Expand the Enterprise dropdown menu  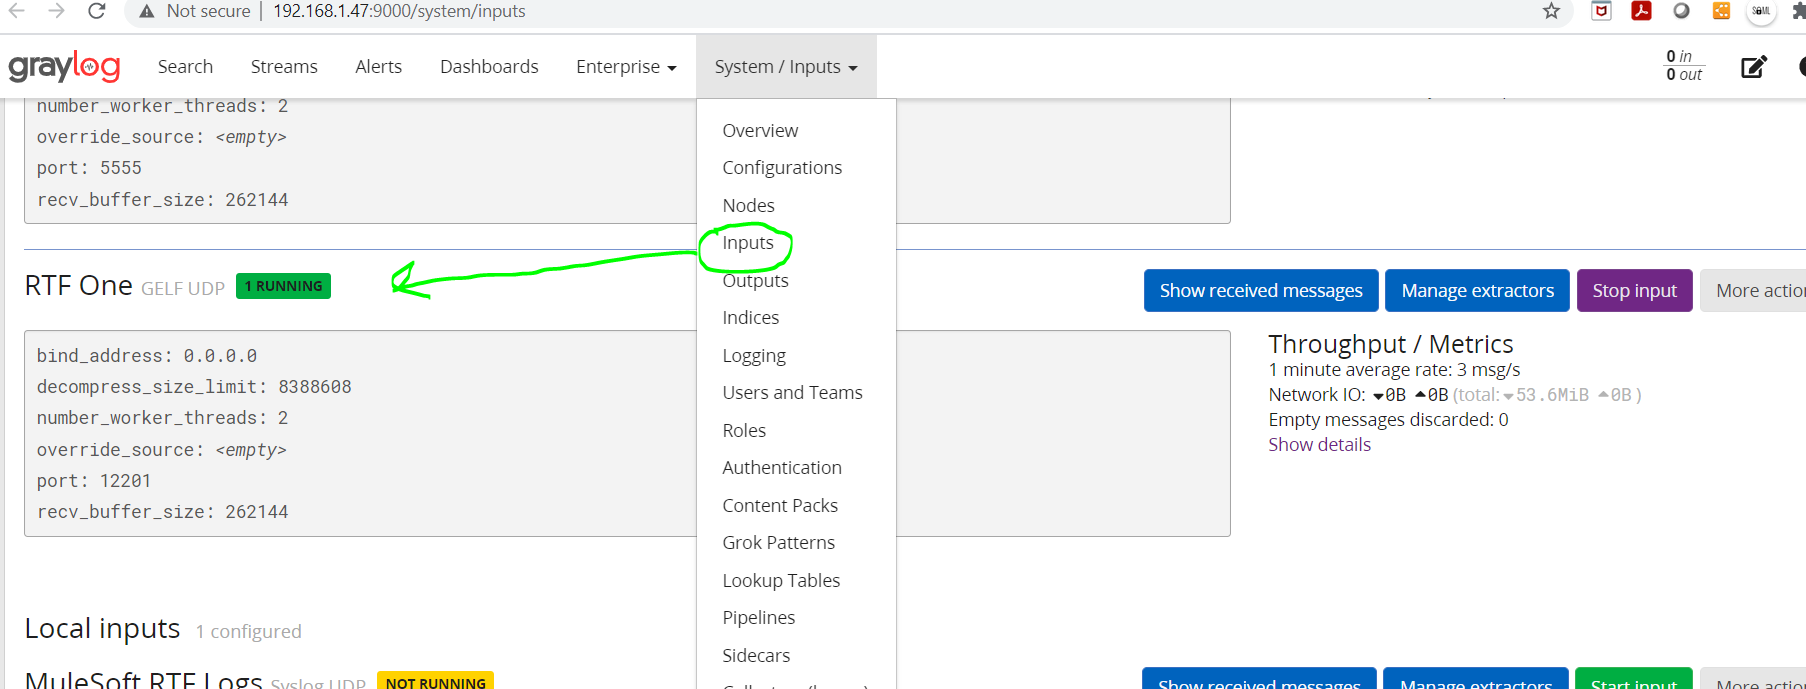tap(626, 67)
